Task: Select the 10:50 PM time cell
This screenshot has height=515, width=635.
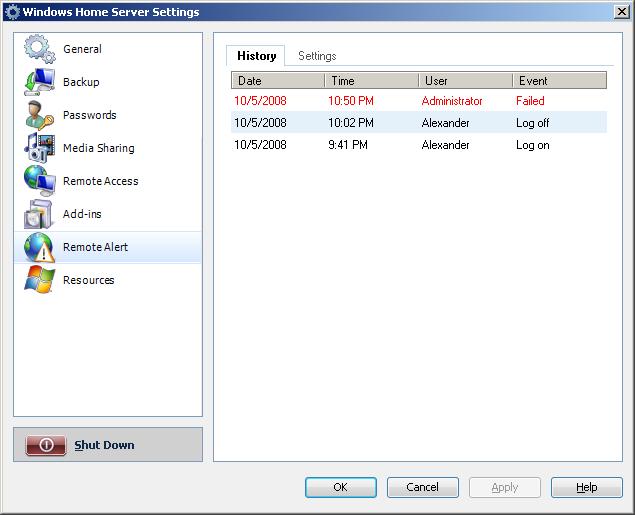Action: click(x=351, y=101)
